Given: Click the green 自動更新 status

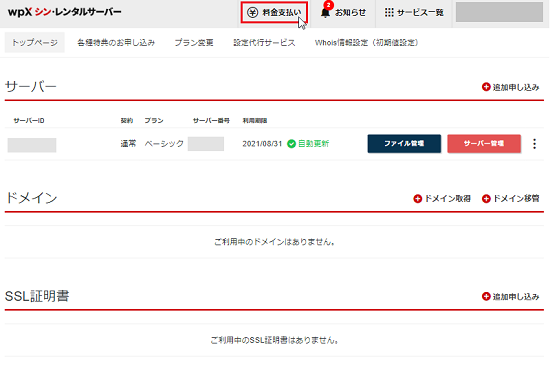Looking at the screenshot, I should pyautogui.click(x=313, y=144).
